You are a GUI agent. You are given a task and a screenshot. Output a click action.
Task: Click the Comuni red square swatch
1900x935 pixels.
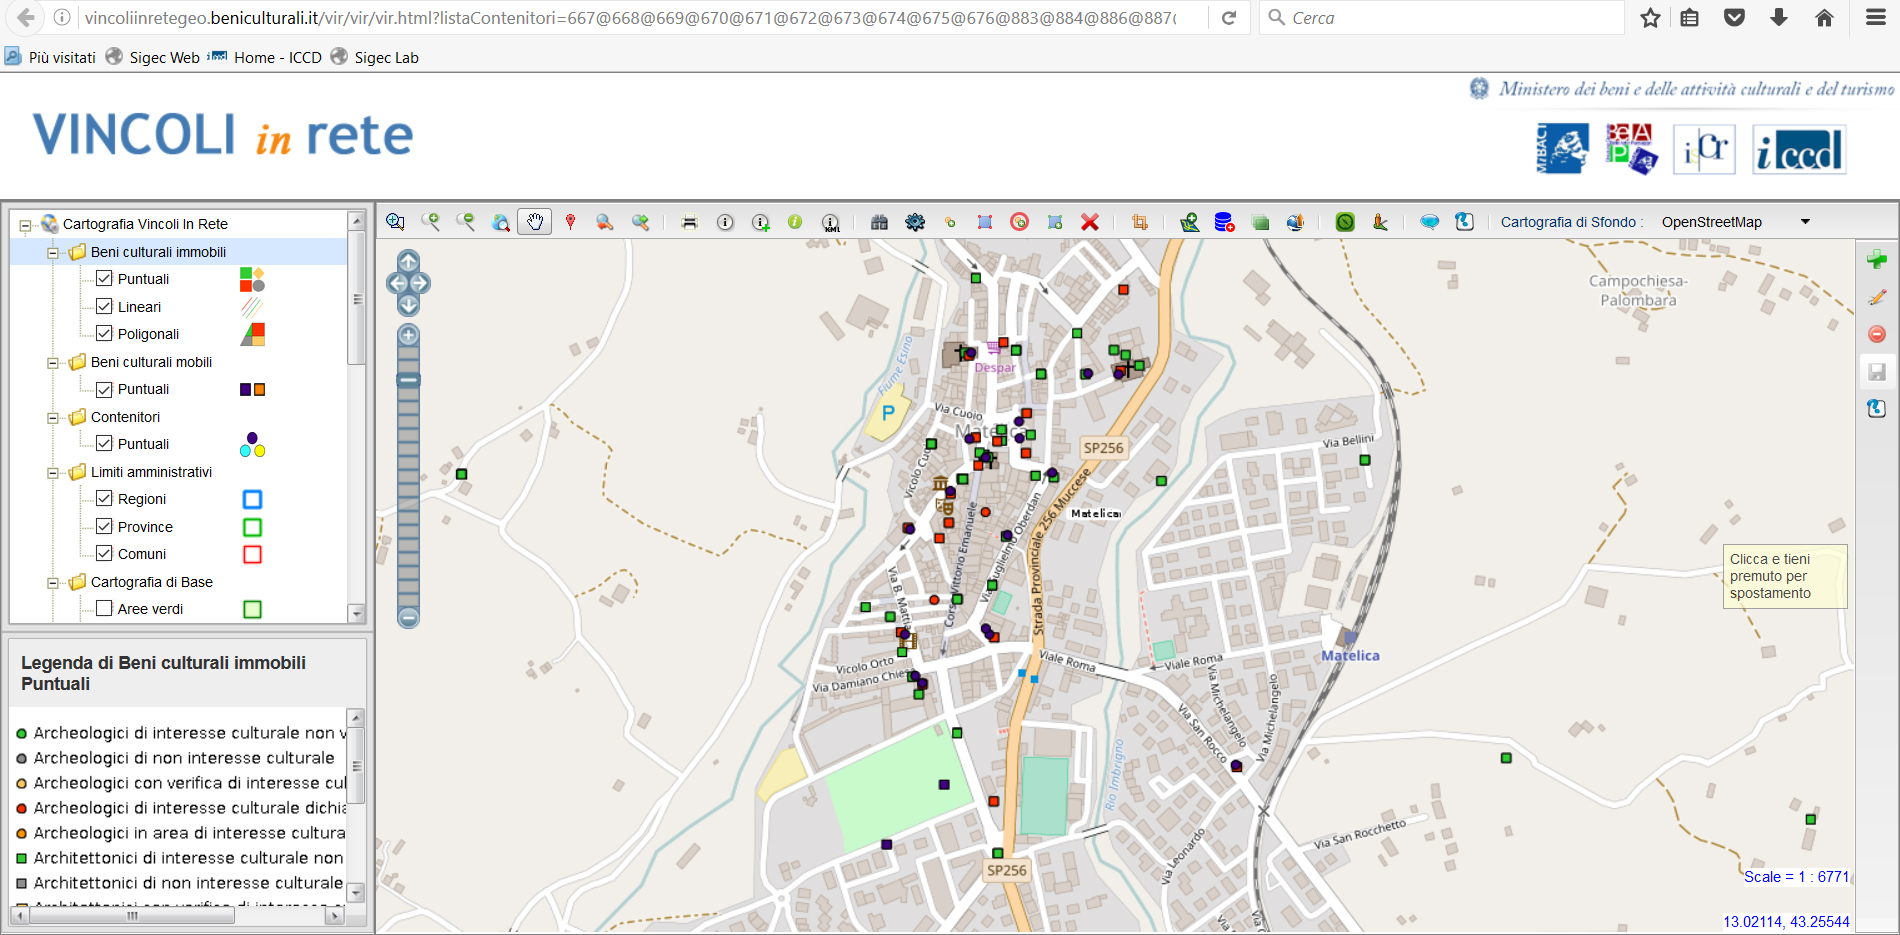(252, 554)
